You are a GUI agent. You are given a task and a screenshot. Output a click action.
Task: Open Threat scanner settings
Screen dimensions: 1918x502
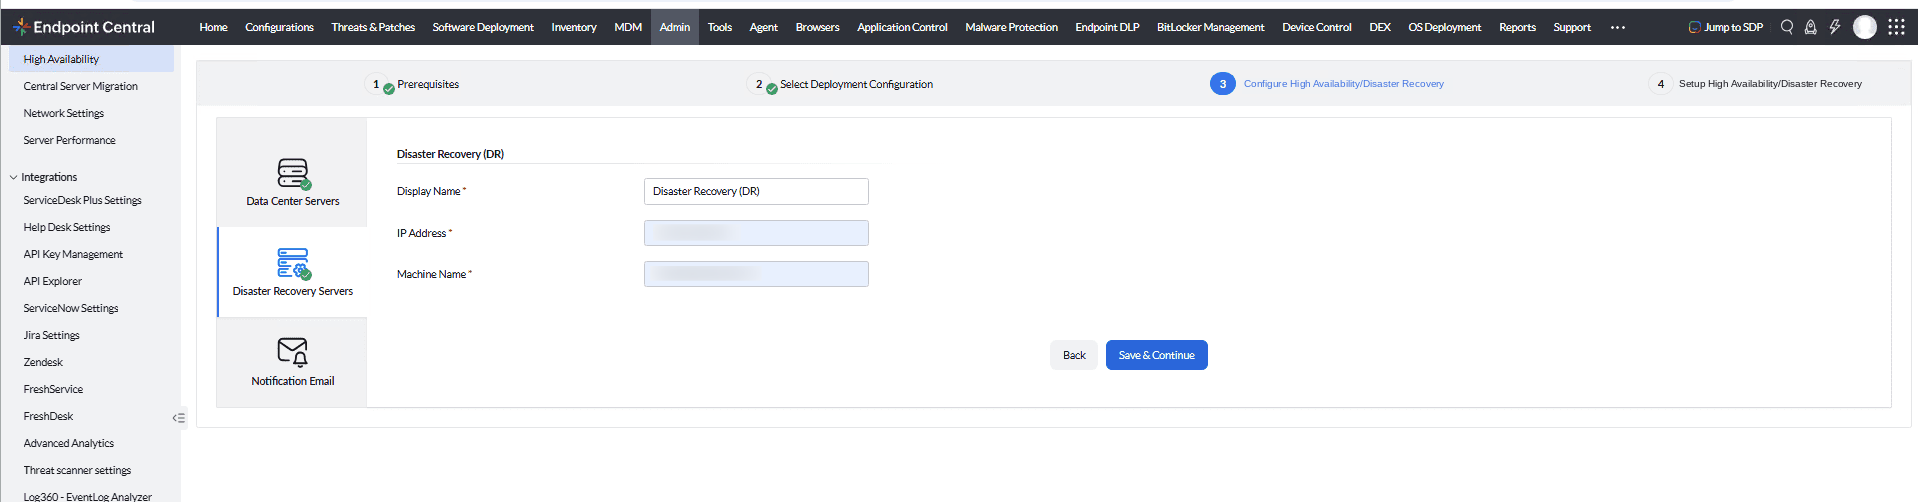pos(77,470)
